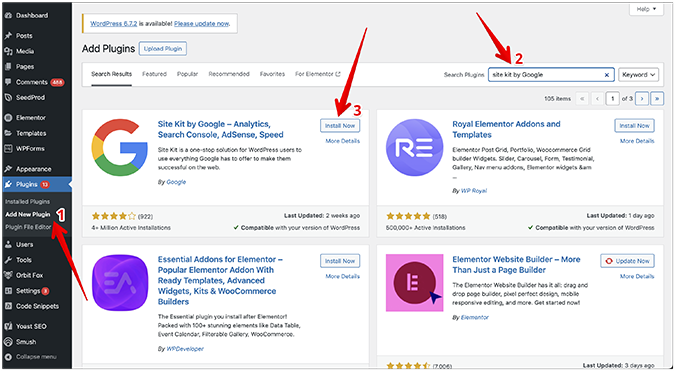Screen dimensions: 675x371
Task: Click the Royal Elementor Addons logo
Action: 415,147
